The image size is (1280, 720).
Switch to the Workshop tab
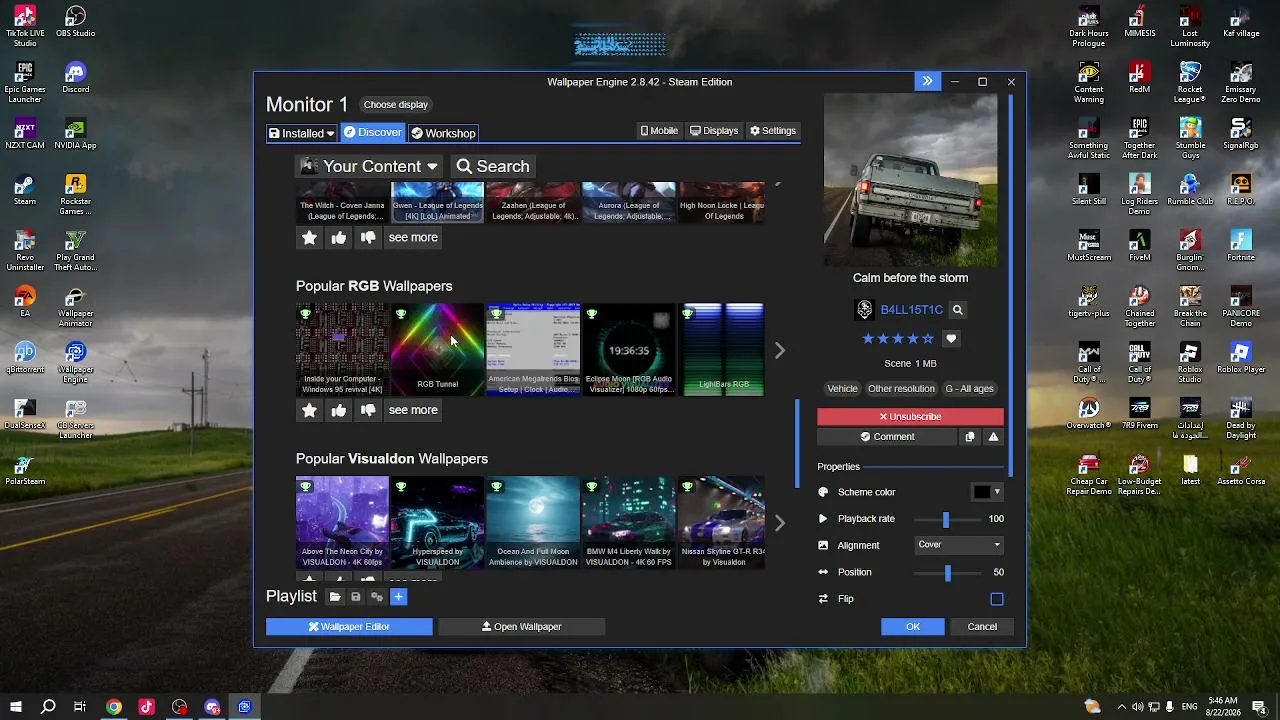(x=443, y=133)
